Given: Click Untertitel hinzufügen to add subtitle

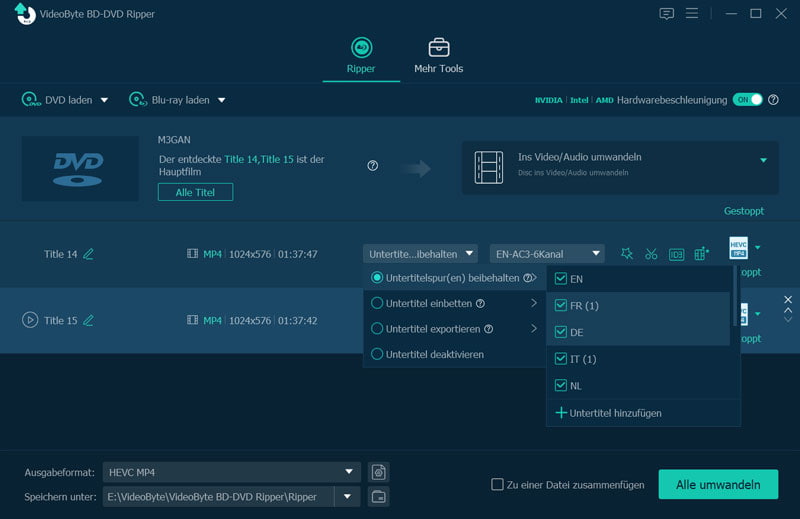Looking at the screenshot, I should coord(608,413).
